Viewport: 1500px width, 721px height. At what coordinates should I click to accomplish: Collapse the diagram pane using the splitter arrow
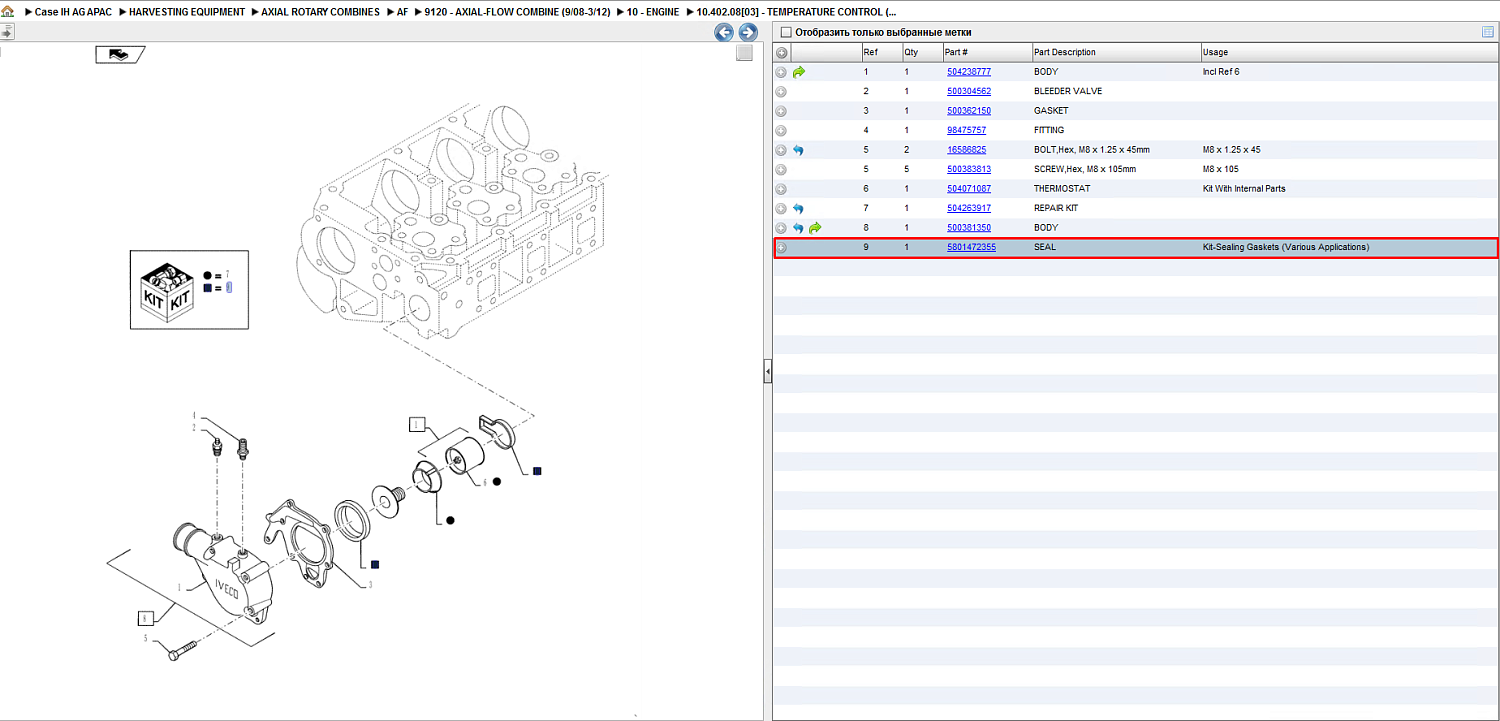click(x=767, y=372)
